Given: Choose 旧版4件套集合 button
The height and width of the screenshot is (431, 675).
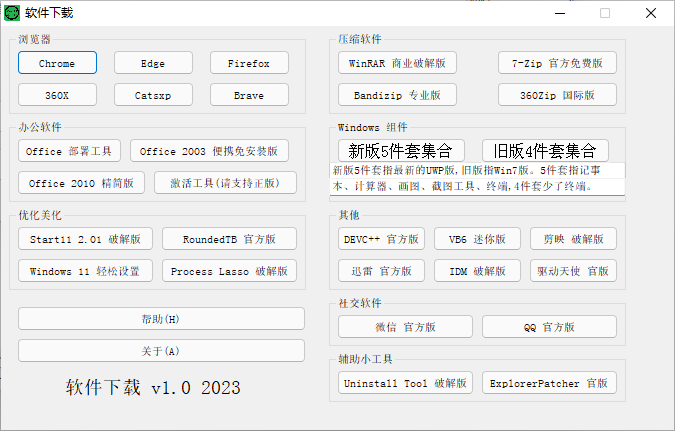Looking at the screenshot, I should pyautogui.click(x=545, y=151).
